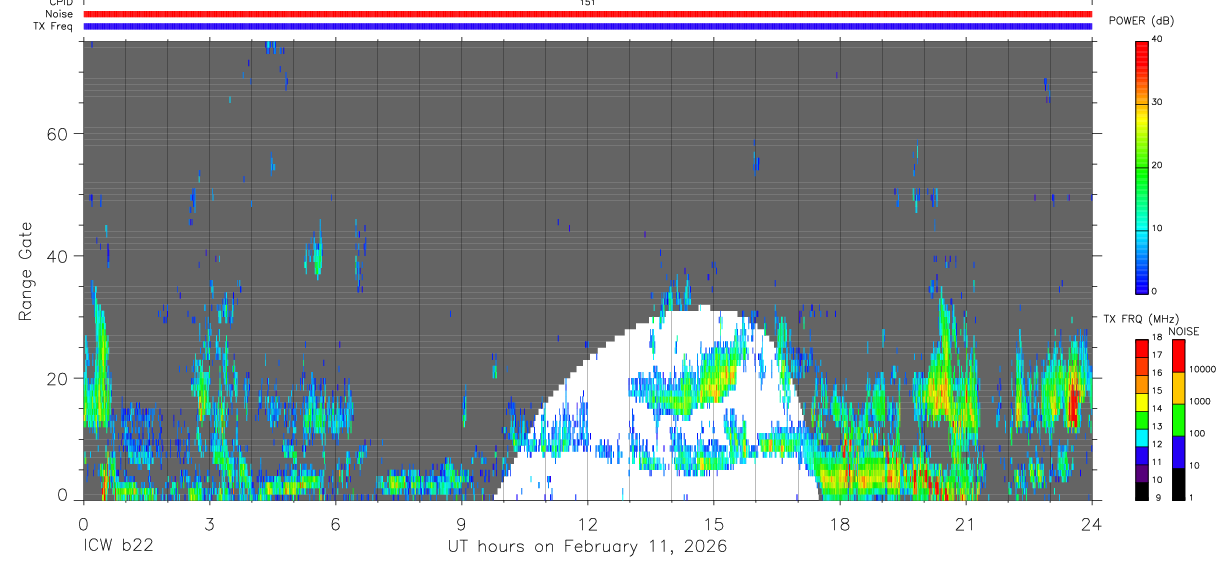Click the 'Noise' row label at top left
This screenshot has width=1228, height=567.
(x=60, y=14)
